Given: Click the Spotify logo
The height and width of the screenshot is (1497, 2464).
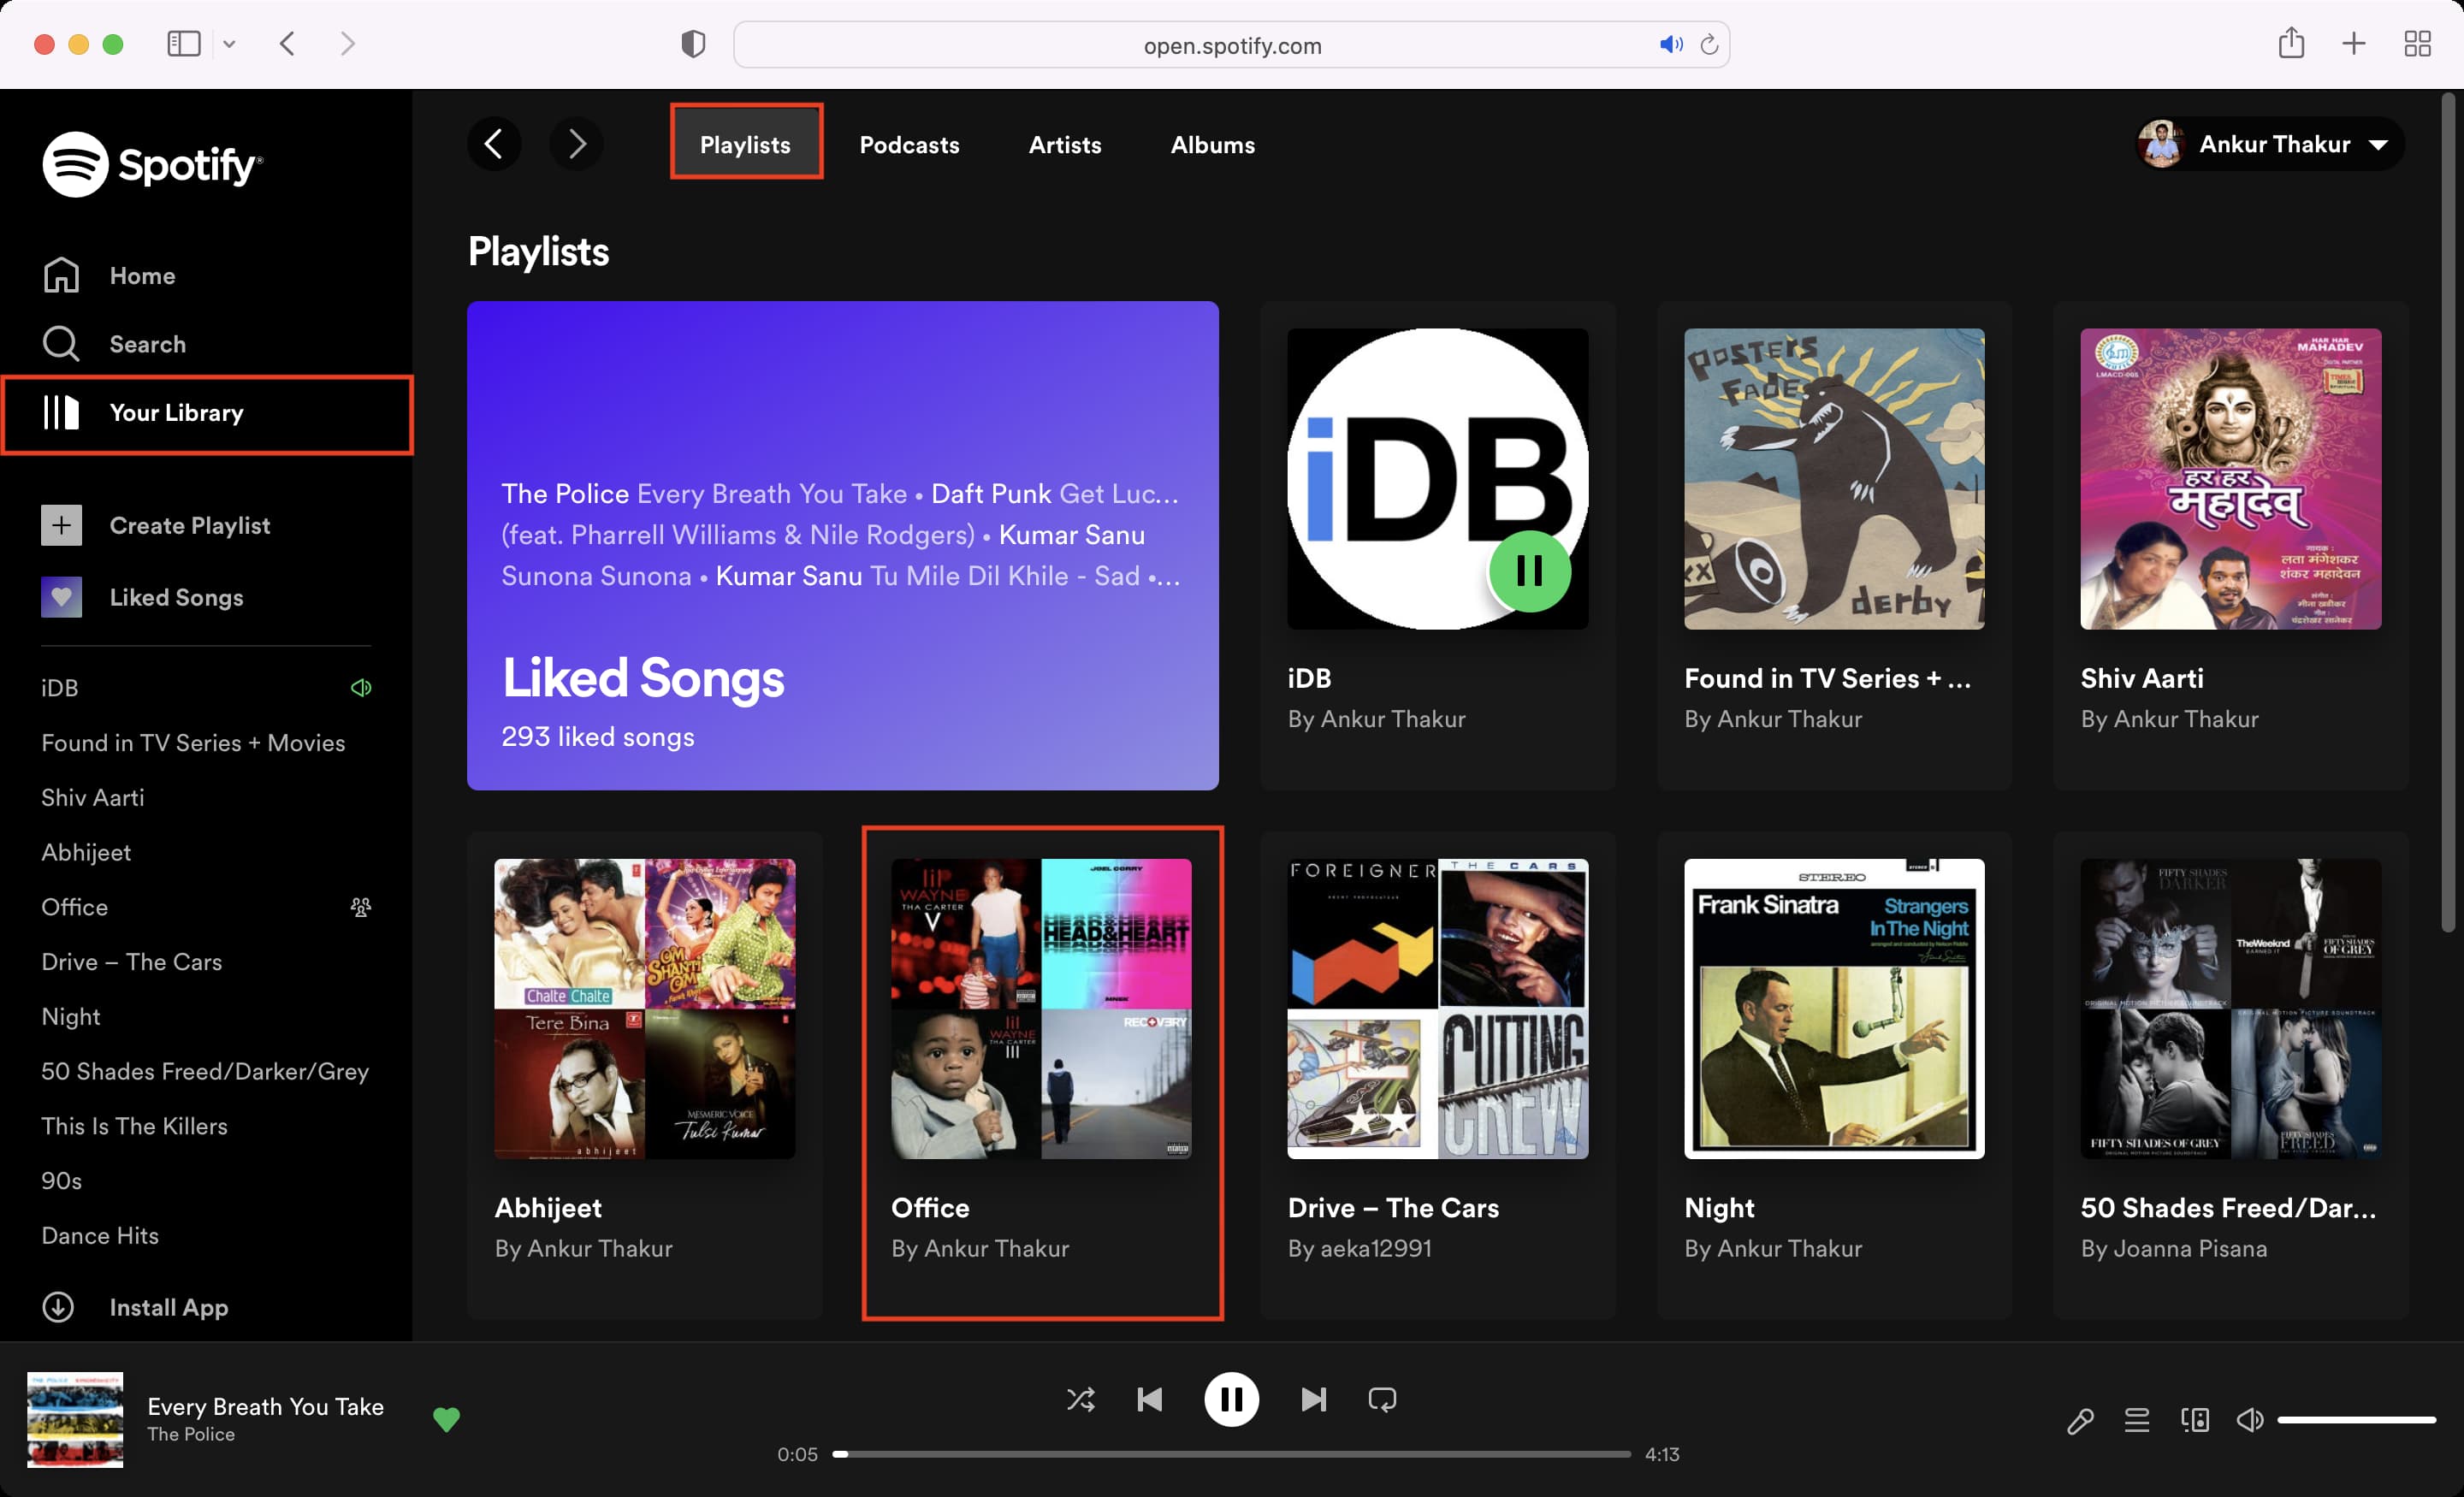Looking at the screenshot, I should coord(152,164).
